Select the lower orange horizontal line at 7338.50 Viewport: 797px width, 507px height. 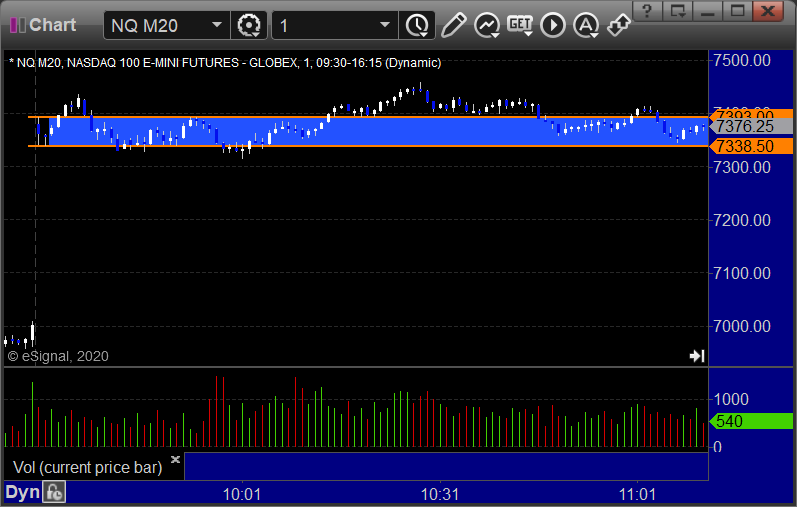click(x=369, y=146)
